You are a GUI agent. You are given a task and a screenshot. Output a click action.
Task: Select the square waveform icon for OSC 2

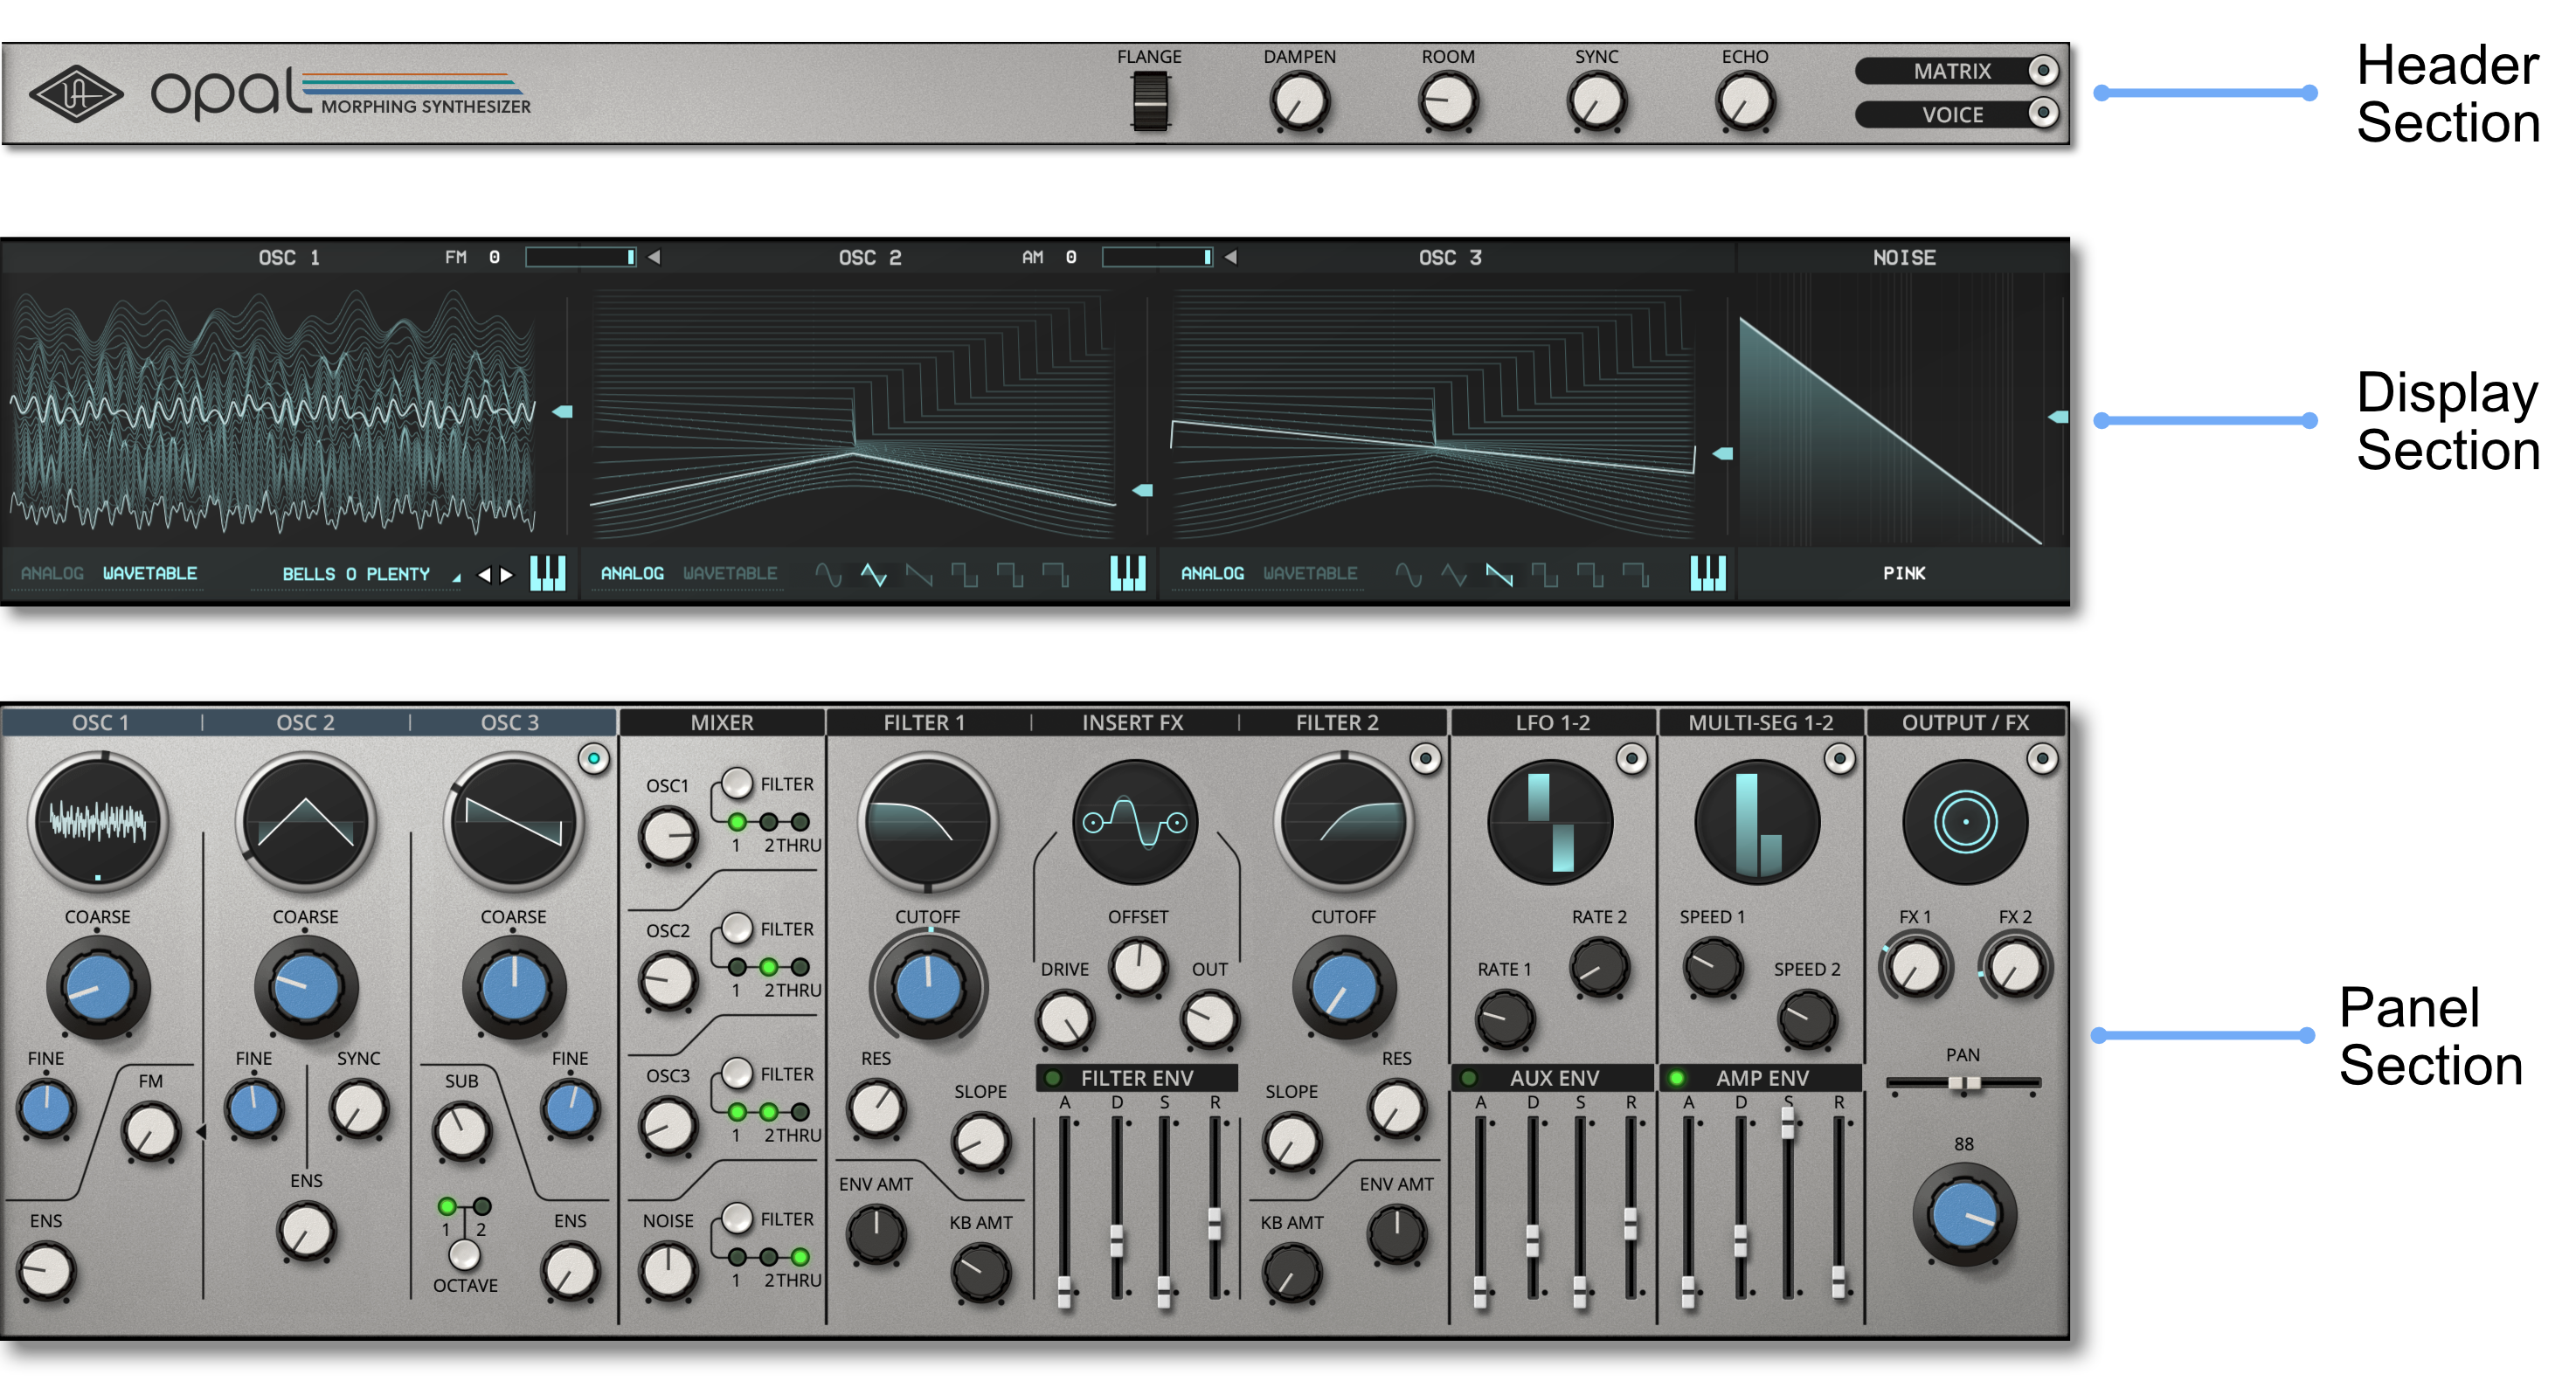point(964,574)
